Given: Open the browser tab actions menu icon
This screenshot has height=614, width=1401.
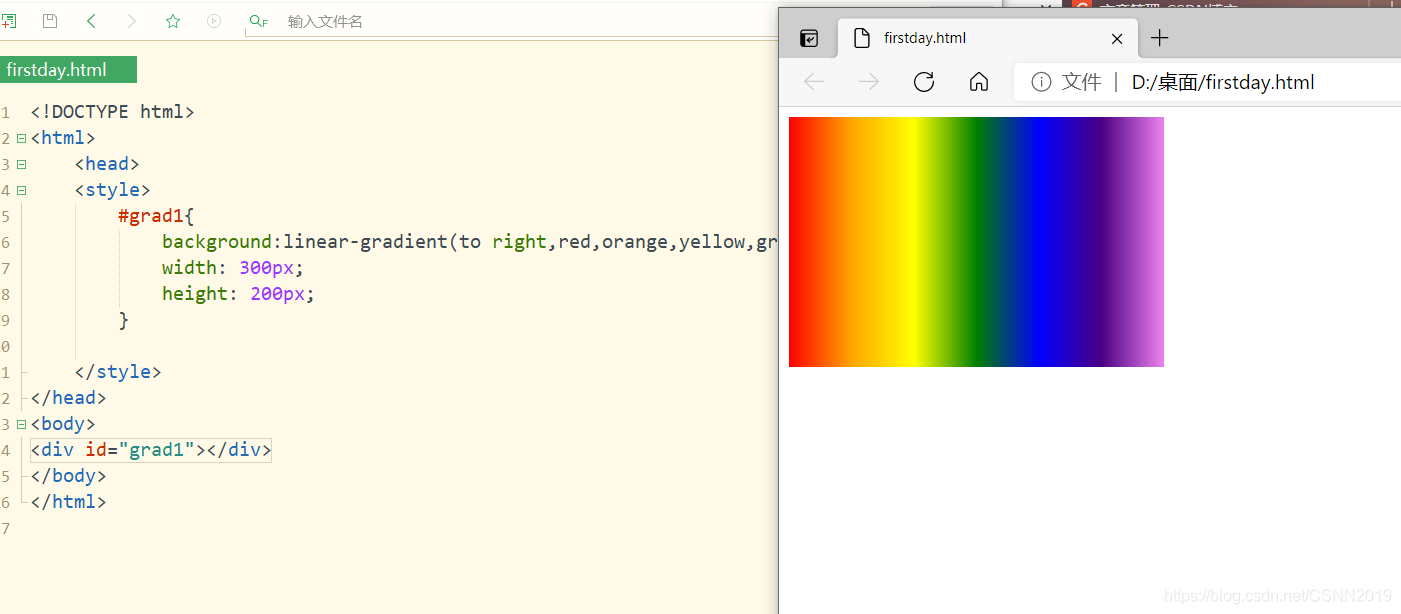Looking at the screenshot, I should pos(809,38).
